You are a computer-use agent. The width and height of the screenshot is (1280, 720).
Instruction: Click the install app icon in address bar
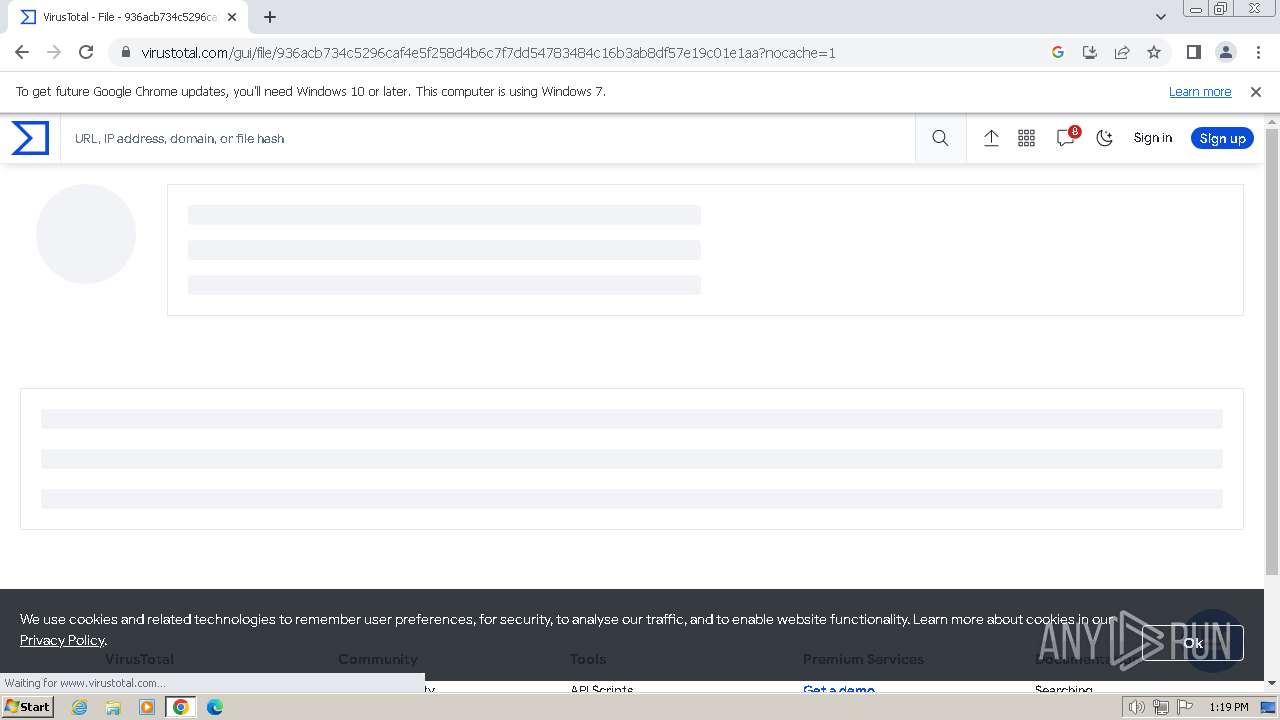(1090, 52)
